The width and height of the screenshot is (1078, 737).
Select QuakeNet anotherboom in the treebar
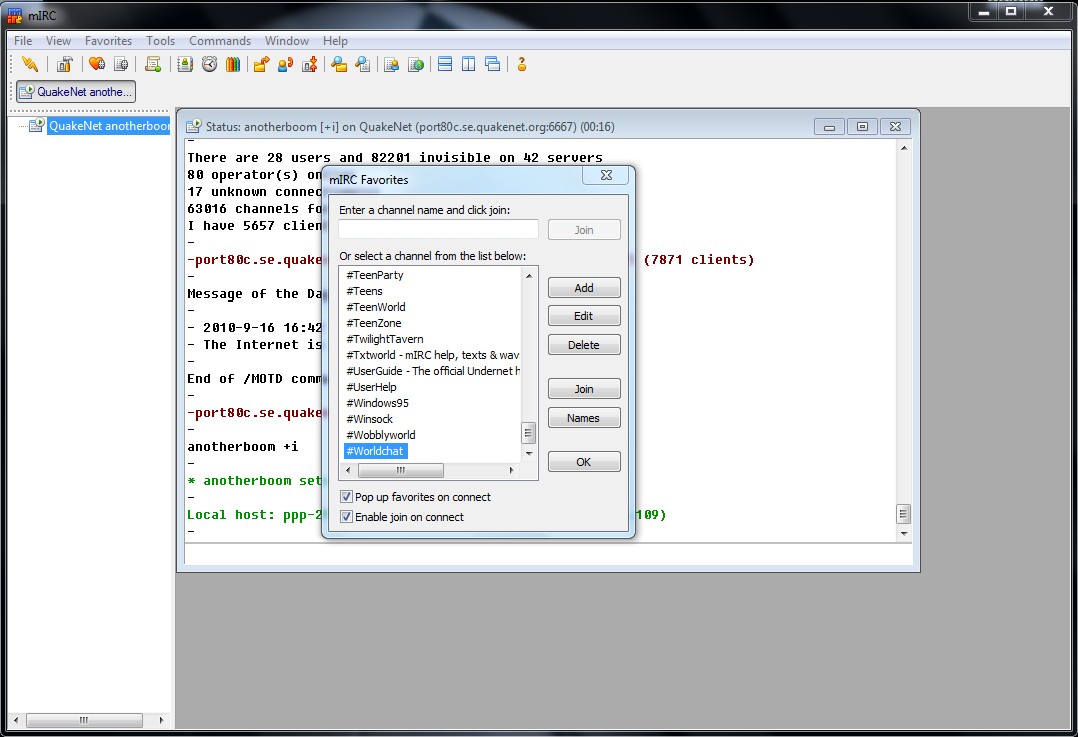109,126
